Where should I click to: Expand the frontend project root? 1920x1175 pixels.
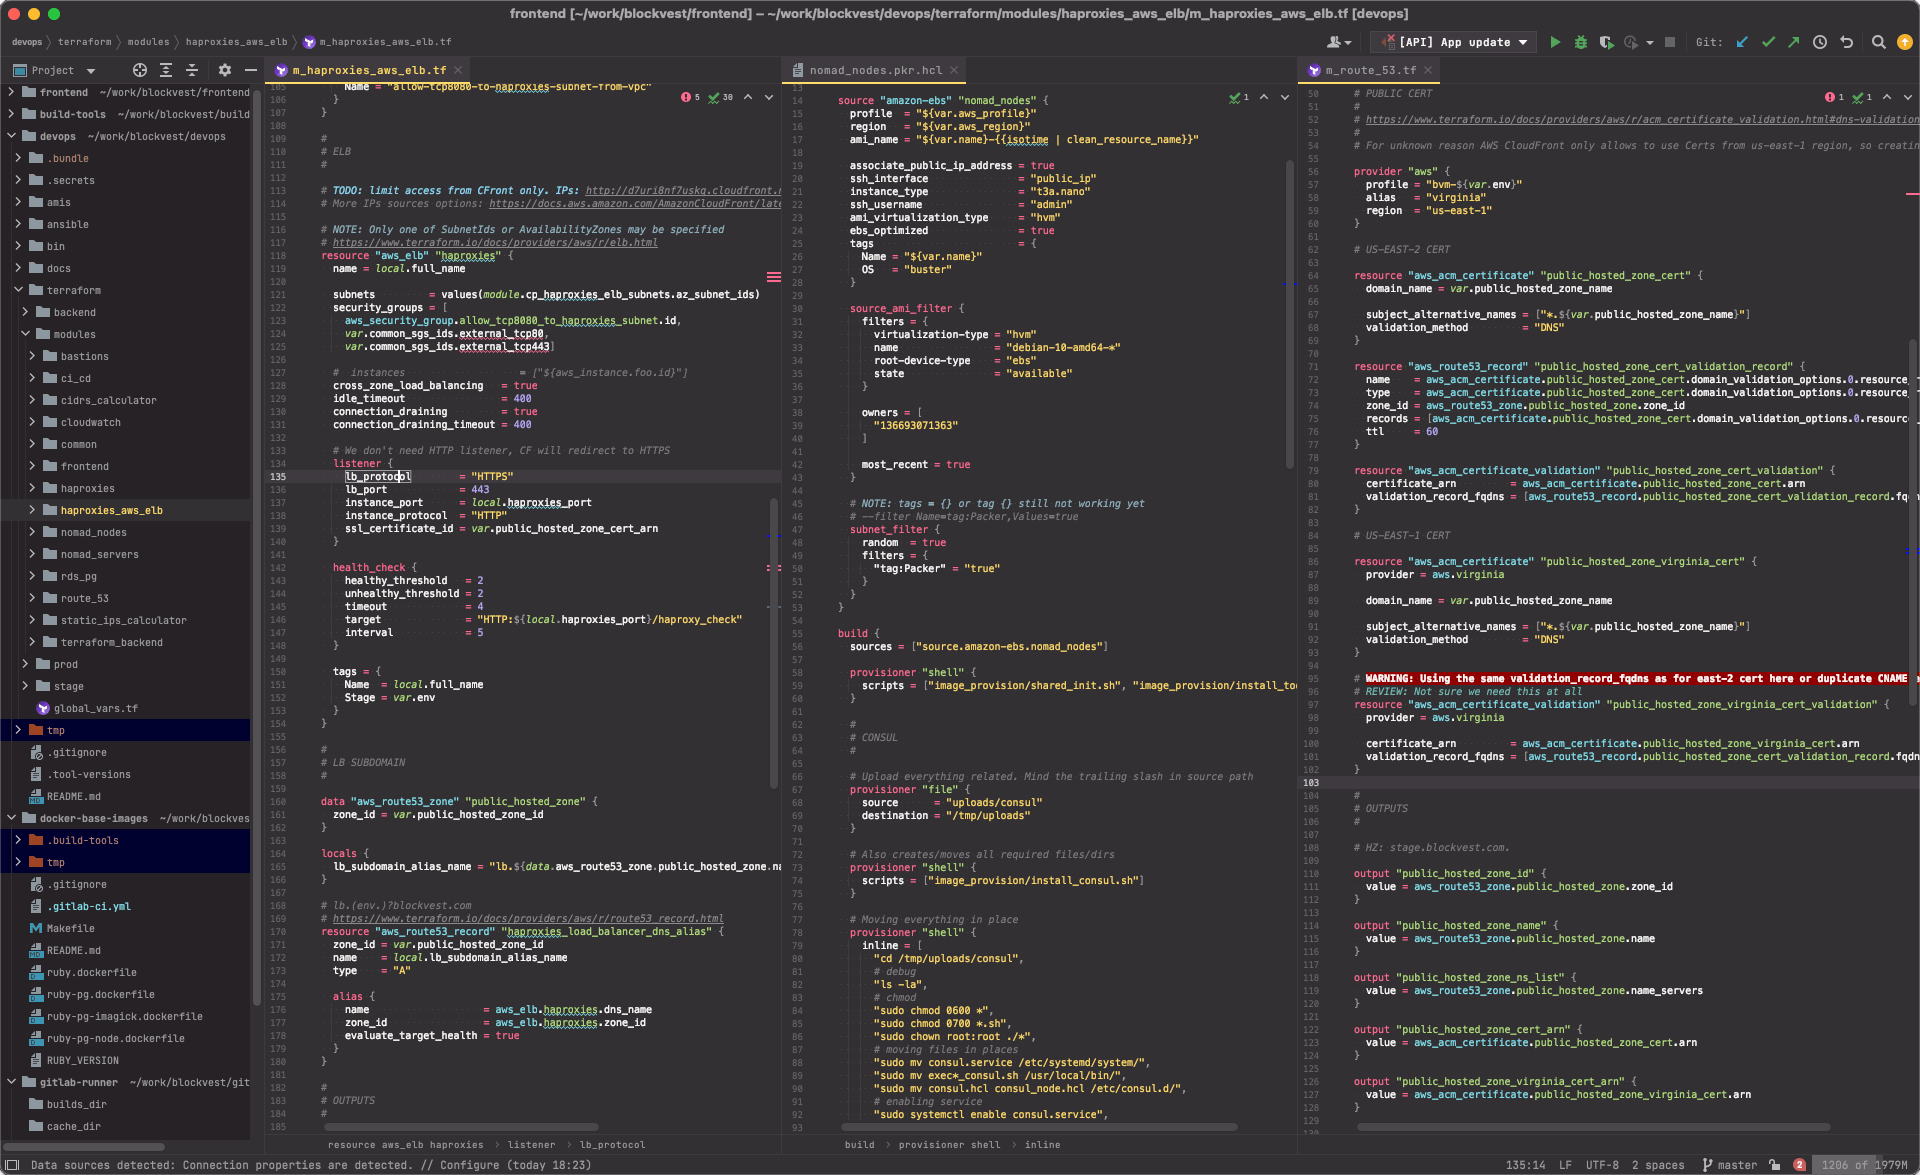(12, 92)
